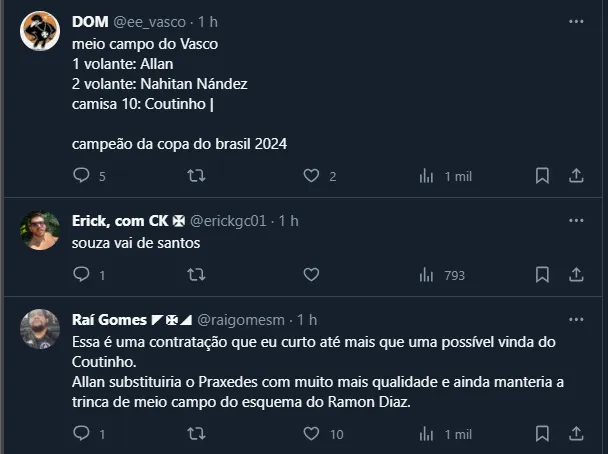Like DOM's tweet about Coutinho
Viewport: 608px width, 454px height.
click(x=311, y=176)
